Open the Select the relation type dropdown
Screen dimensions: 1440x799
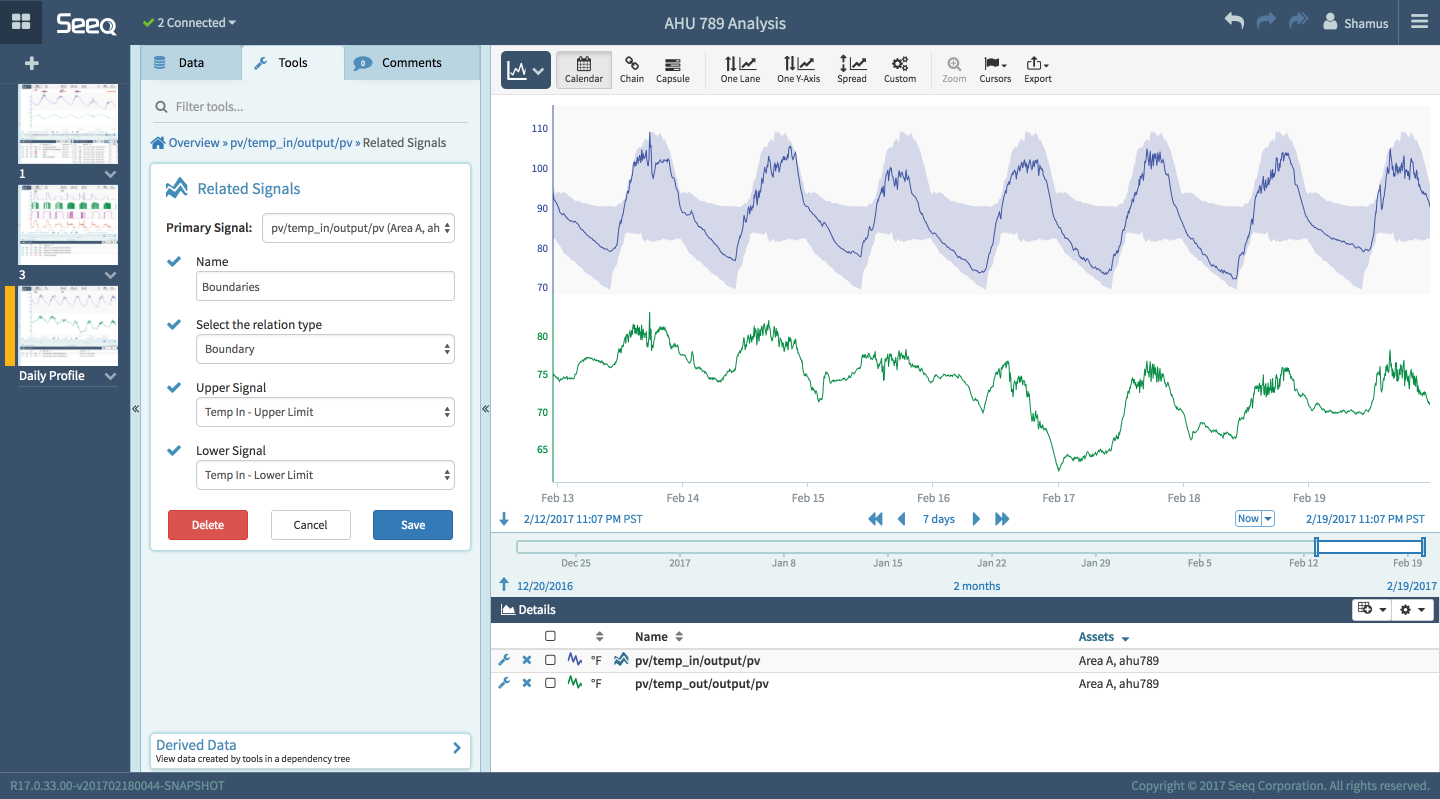pos(325,348)
